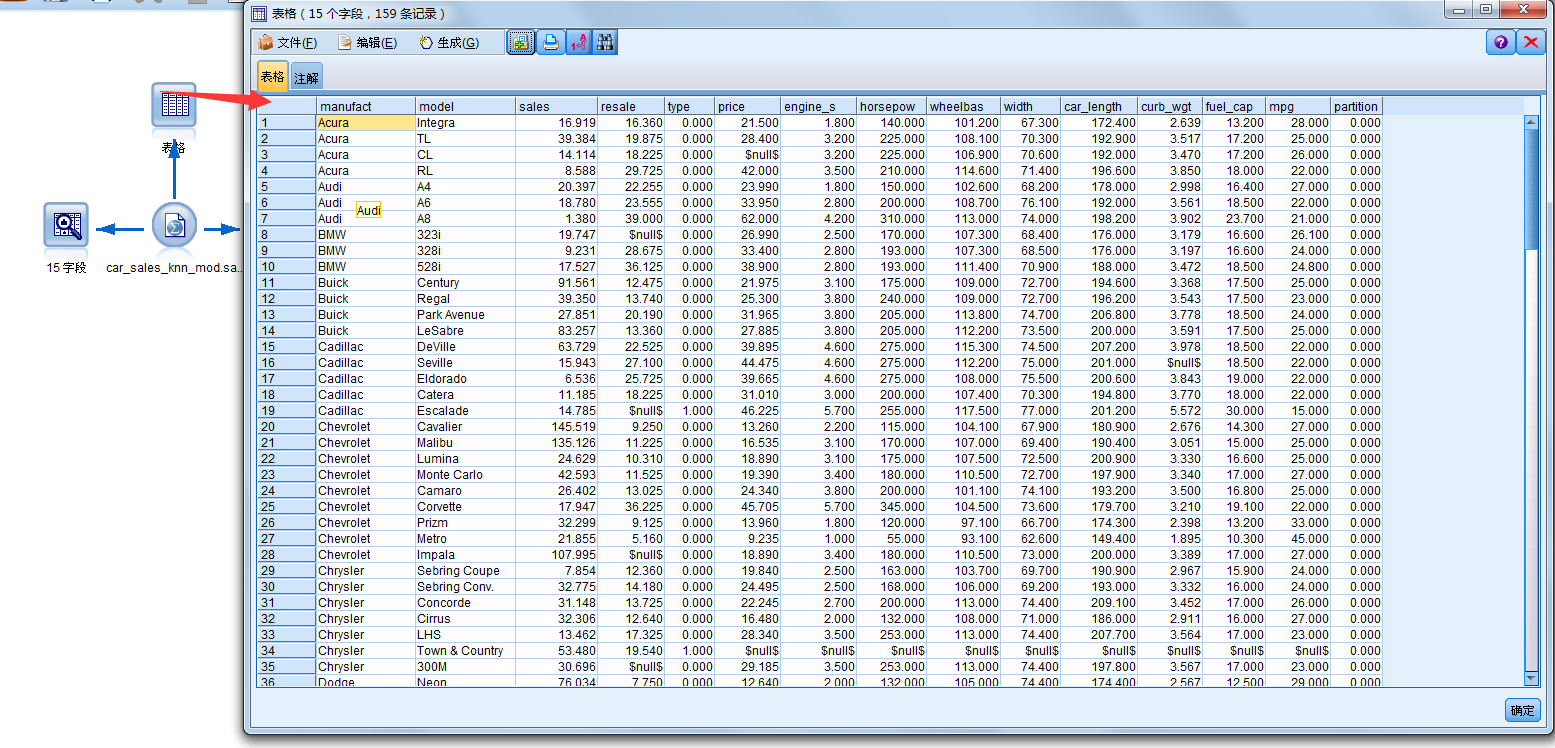Click the save table output icon
Viewport: 1555px width, 748px height.
521,42
